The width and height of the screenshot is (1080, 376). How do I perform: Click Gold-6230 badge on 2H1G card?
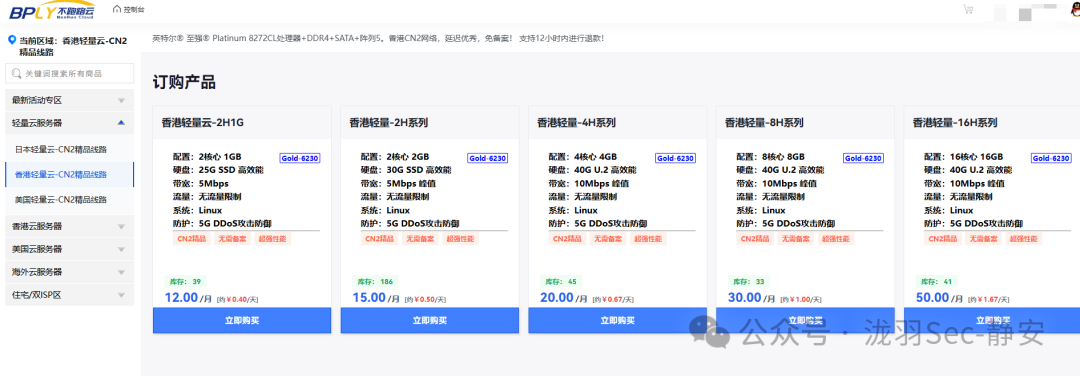(x=300, y=158)
